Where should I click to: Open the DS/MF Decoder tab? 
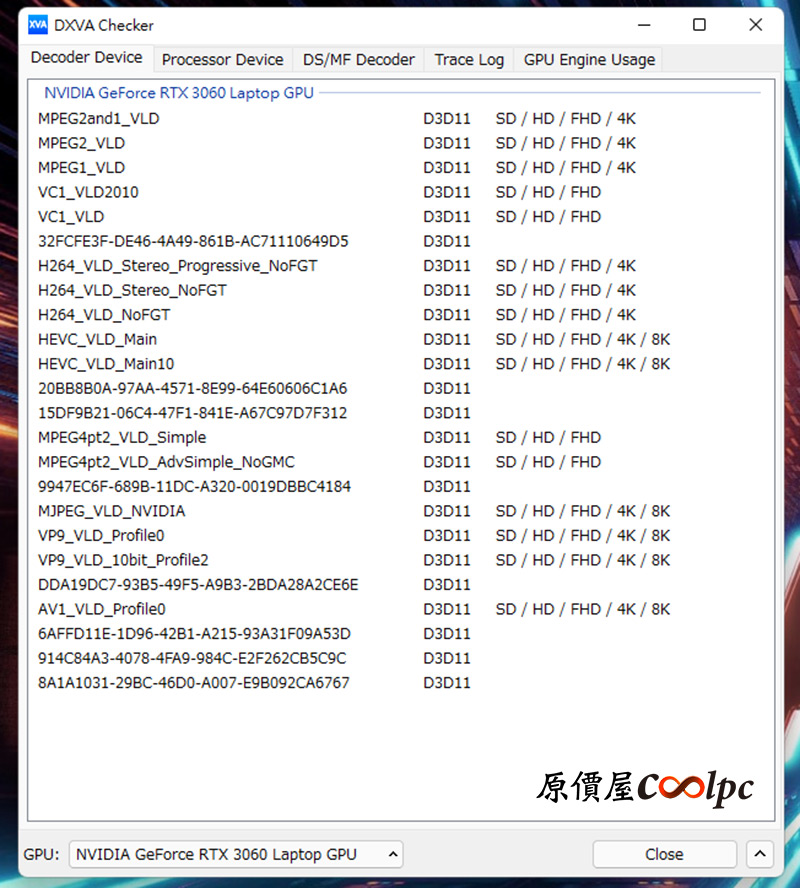point(358,59)
